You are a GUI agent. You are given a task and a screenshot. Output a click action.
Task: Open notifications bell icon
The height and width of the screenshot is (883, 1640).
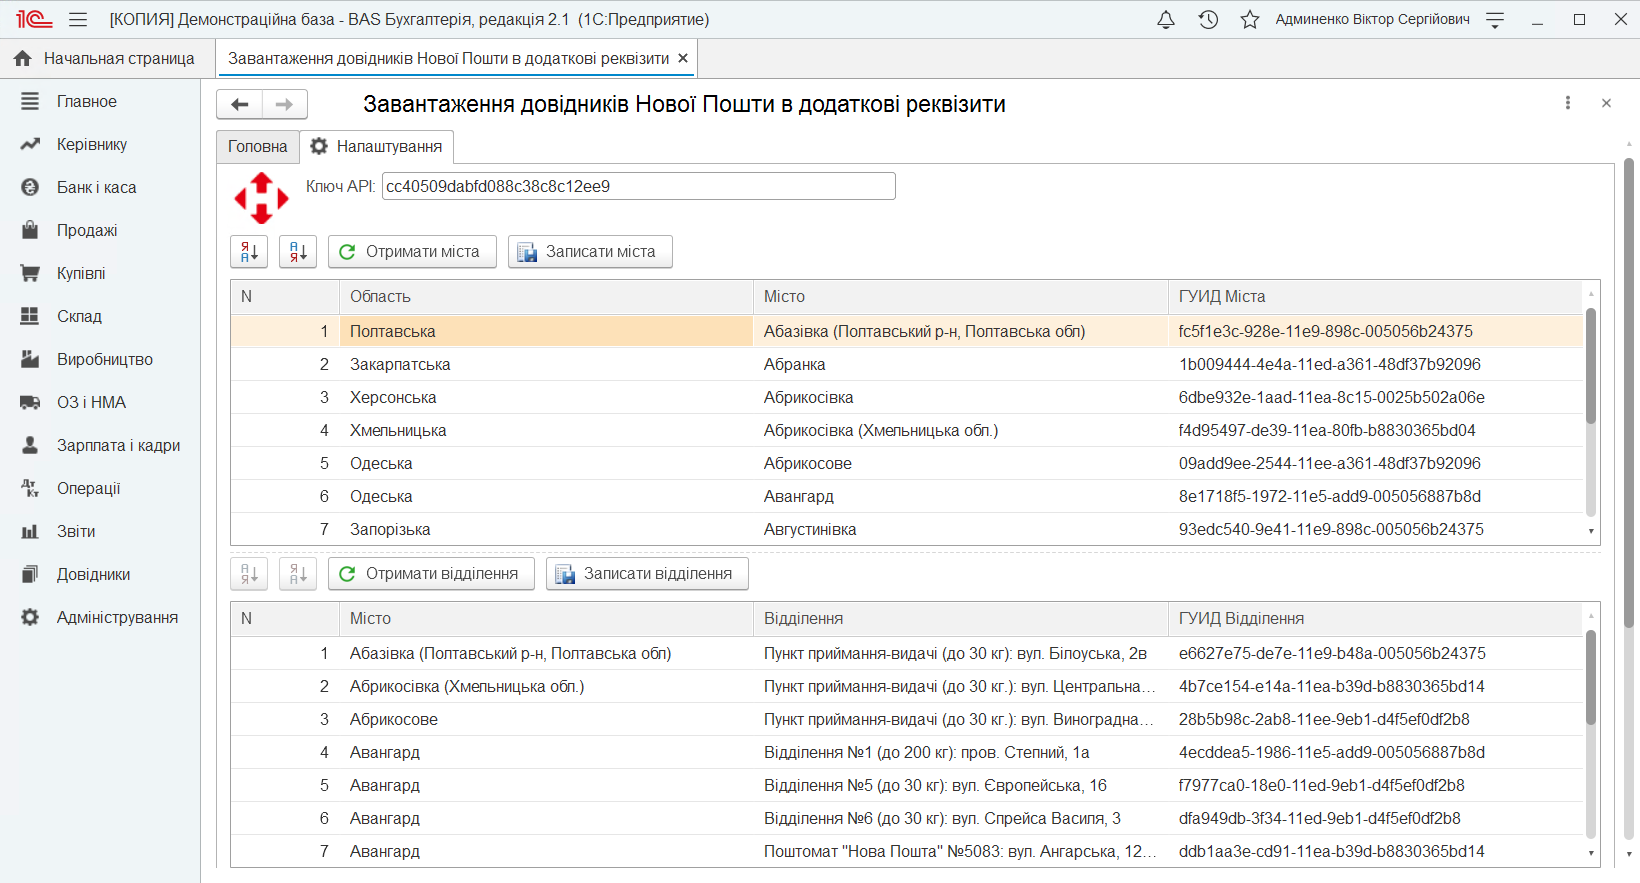(x=1166, y=19)
